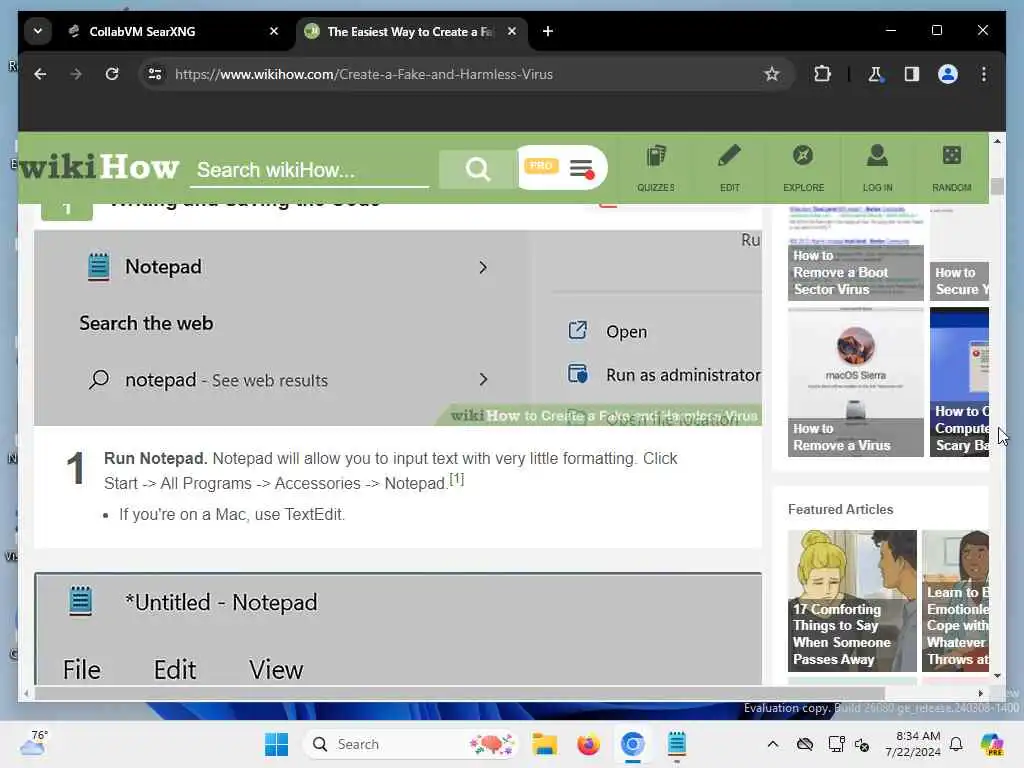Click the taskbar Search box

tap(410, 744)
